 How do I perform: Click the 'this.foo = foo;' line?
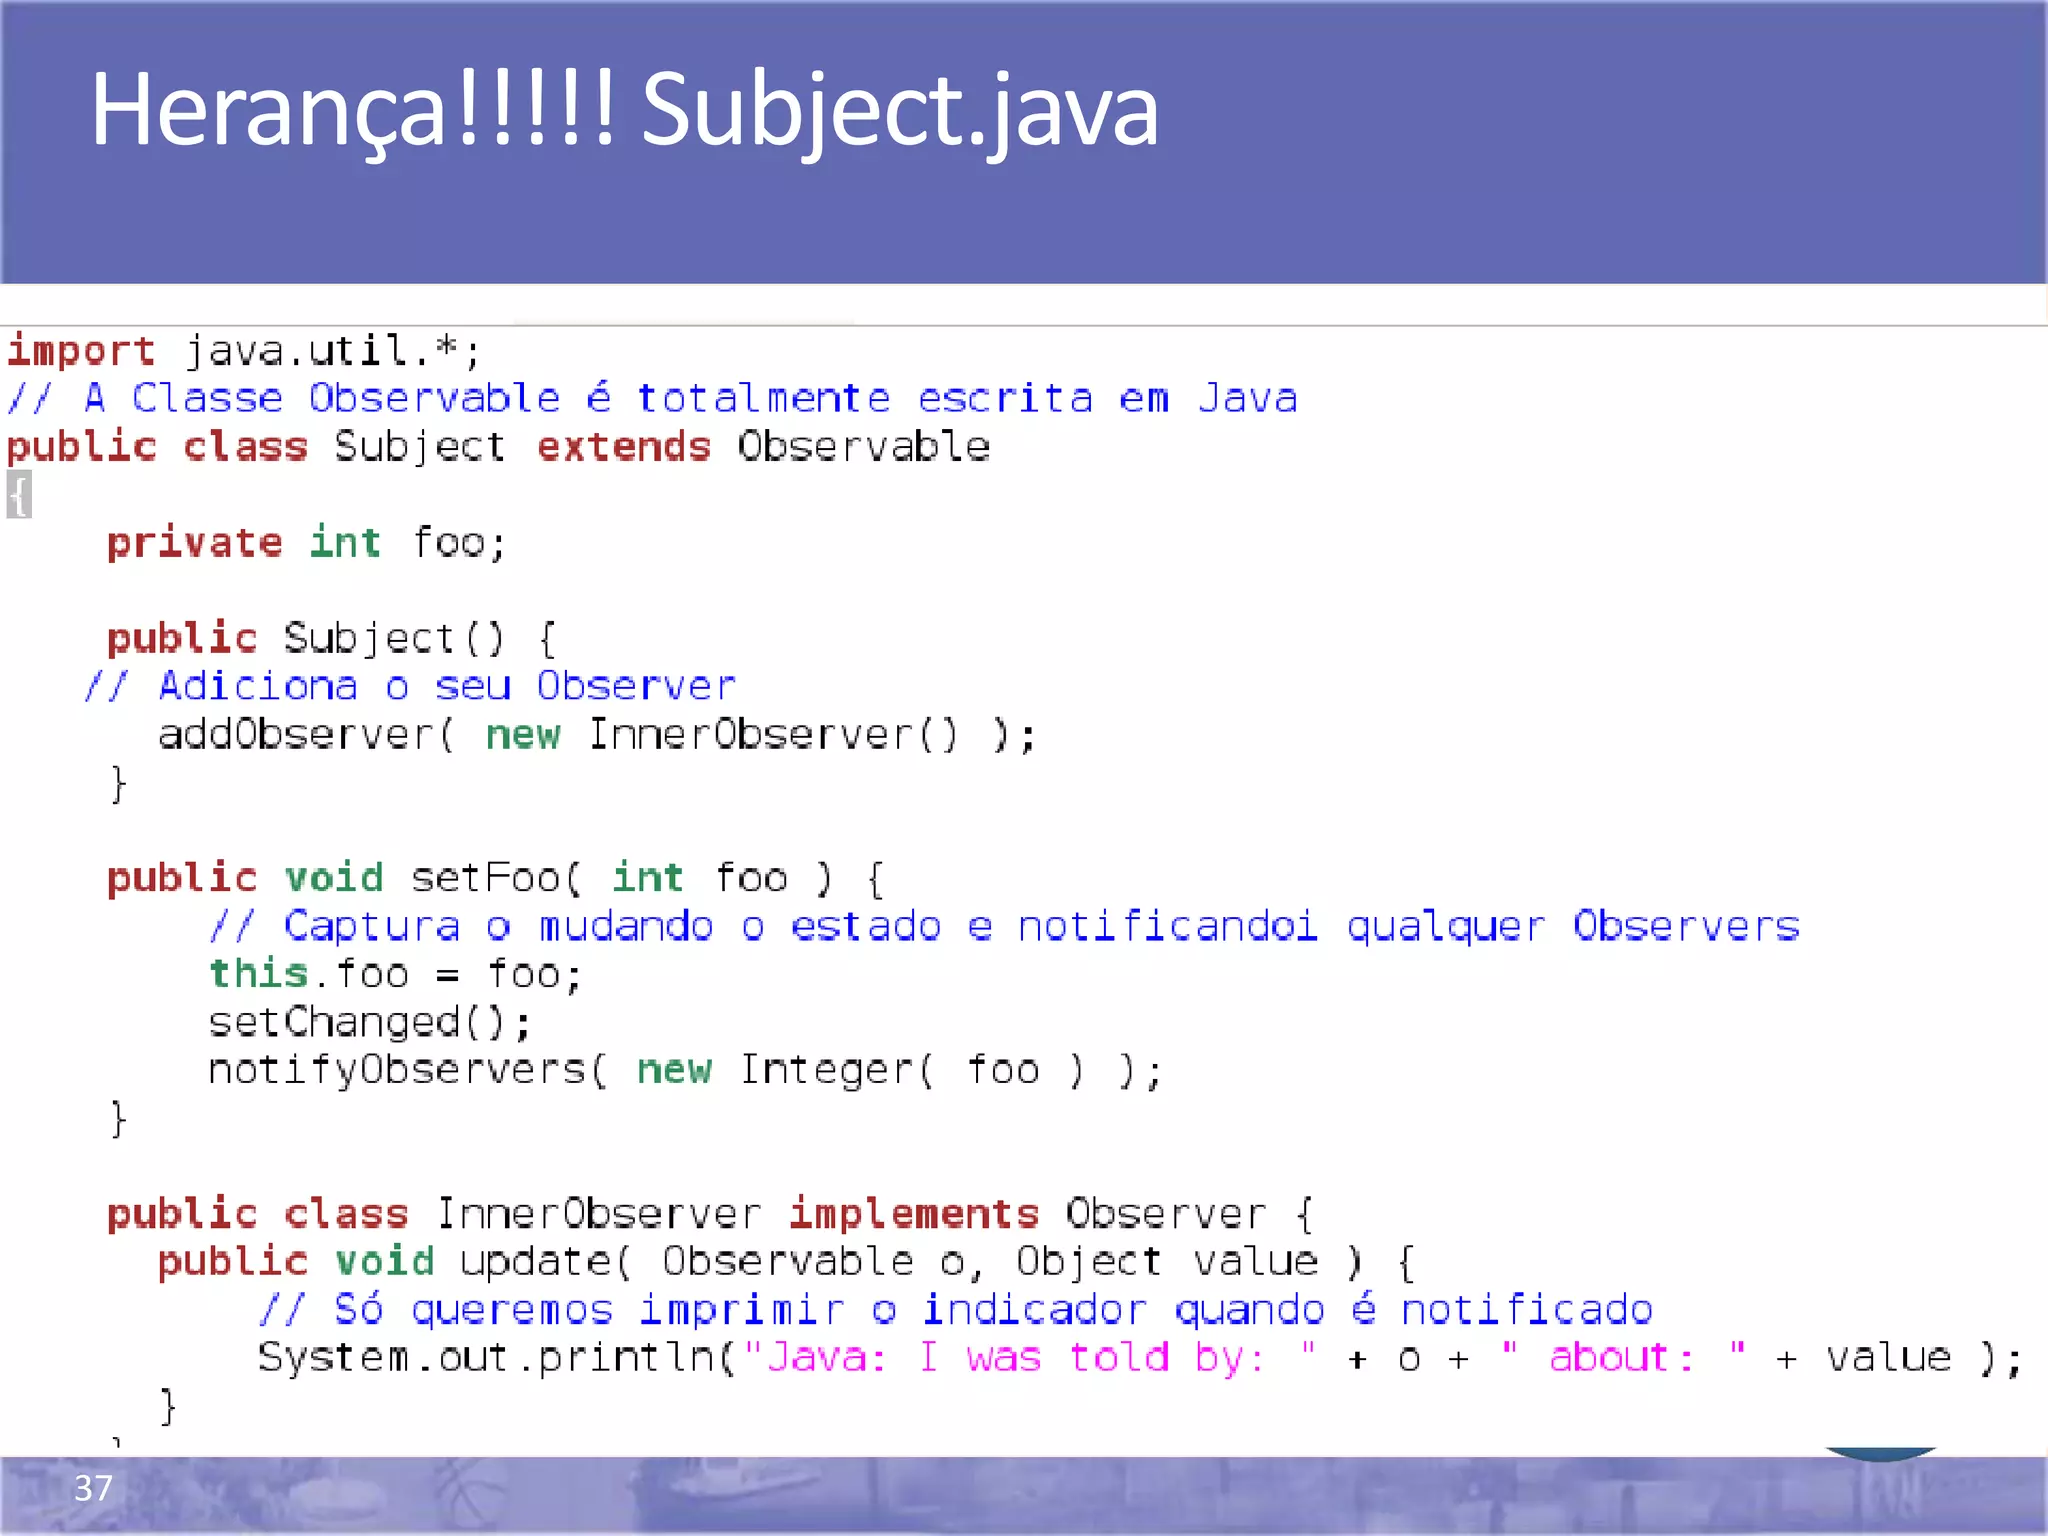[395, 973]
